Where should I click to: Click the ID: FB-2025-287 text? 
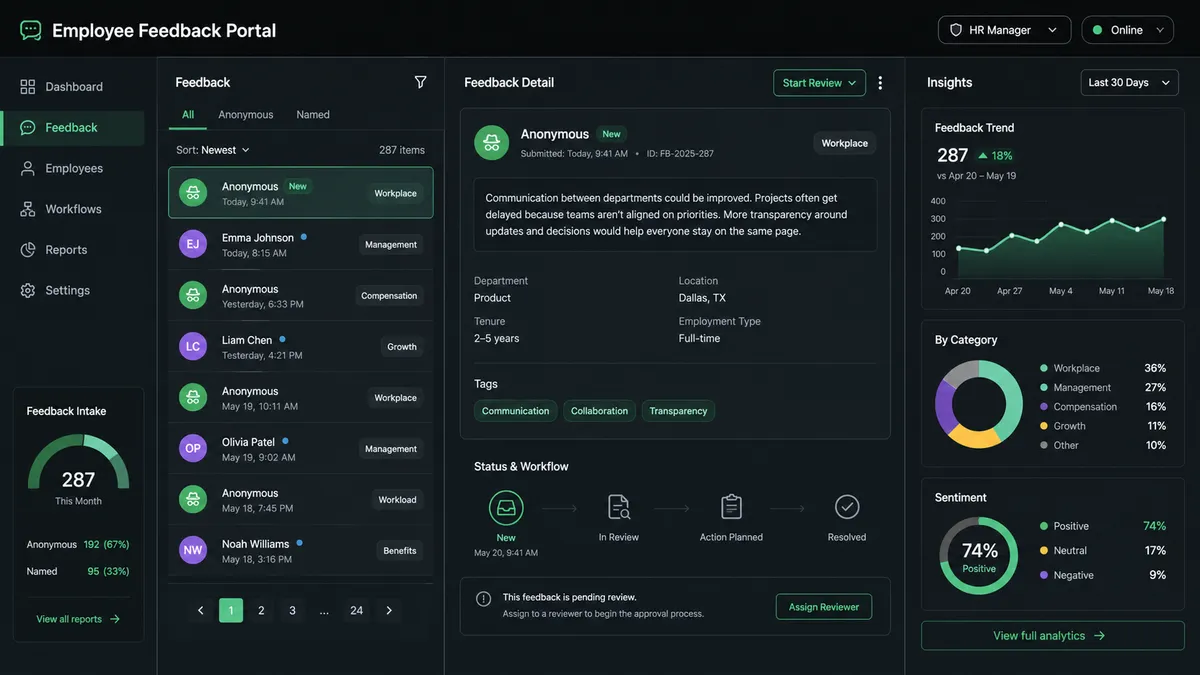pos(680,154)
